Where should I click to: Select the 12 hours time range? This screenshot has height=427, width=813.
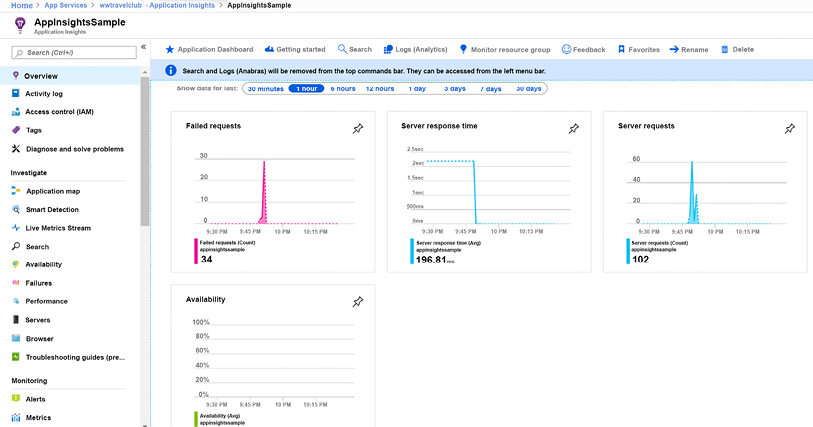coord(380,89)
